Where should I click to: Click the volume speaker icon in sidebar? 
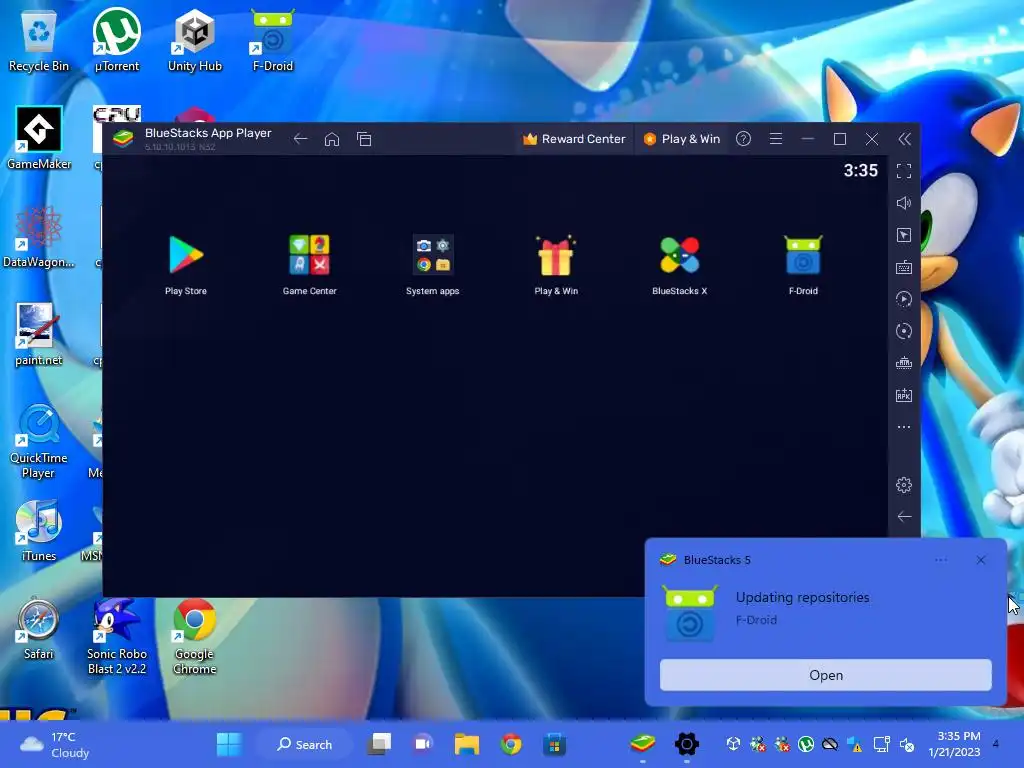click(x=904, y=203)
